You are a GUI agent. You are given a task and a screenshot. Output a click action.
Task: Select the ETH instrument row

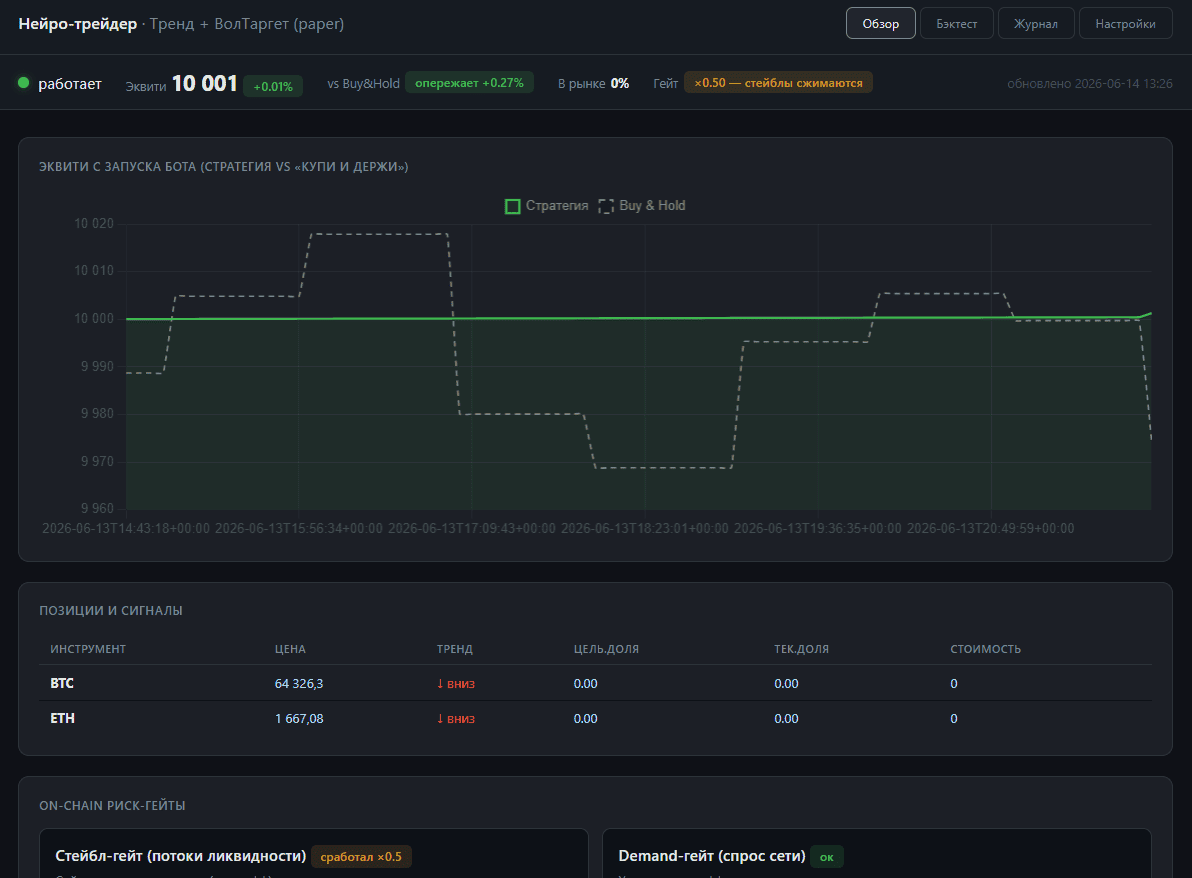tap(595, 718)
